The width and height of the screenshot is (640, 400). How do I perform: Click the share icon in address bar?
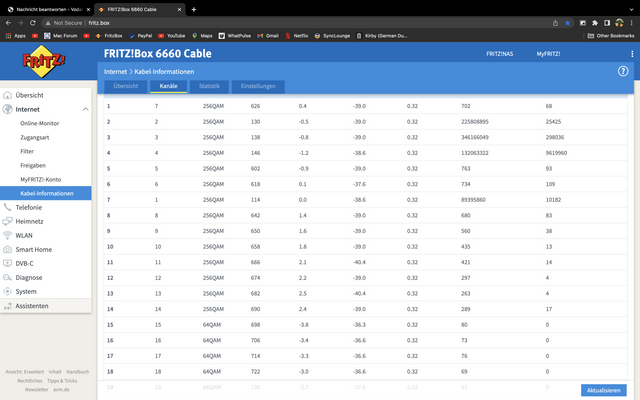pyautogui.click(x=555, y=23)
